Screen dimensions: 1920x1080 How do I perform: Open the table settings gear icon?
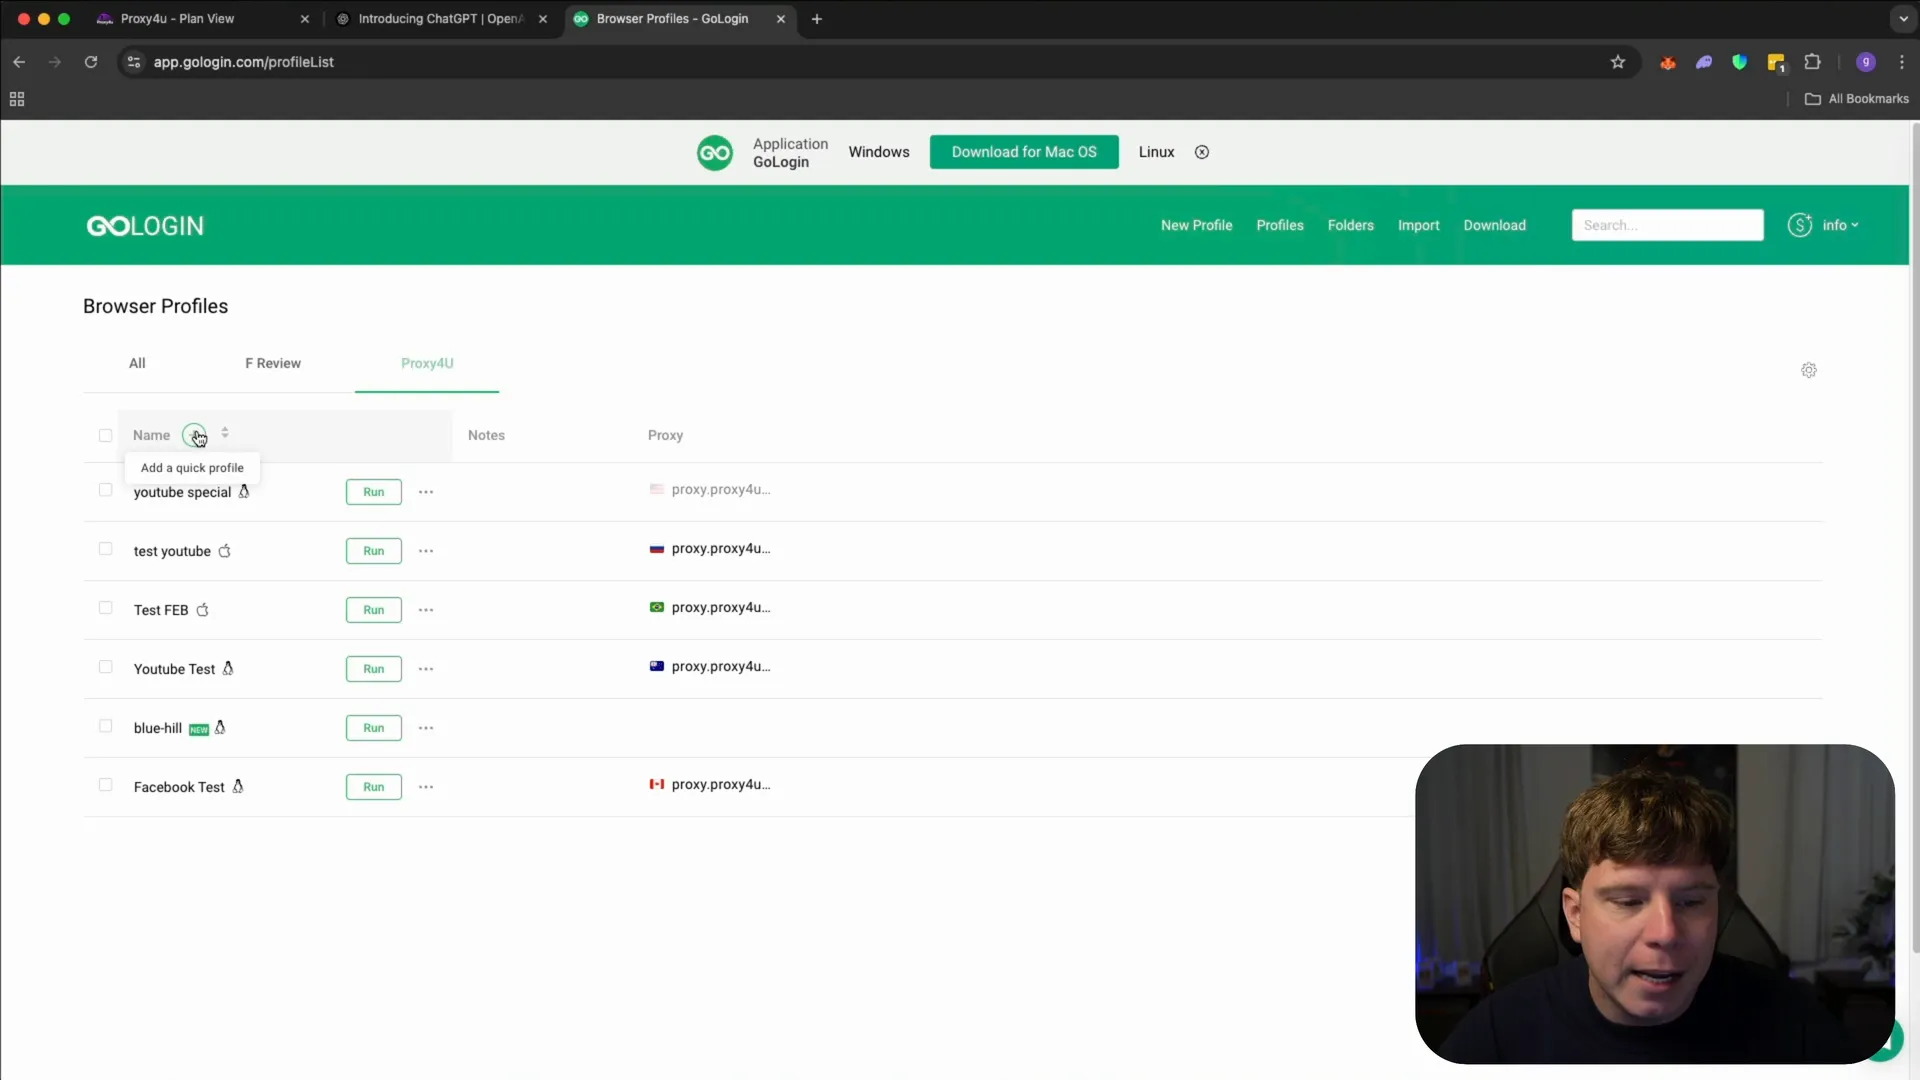1808,371
